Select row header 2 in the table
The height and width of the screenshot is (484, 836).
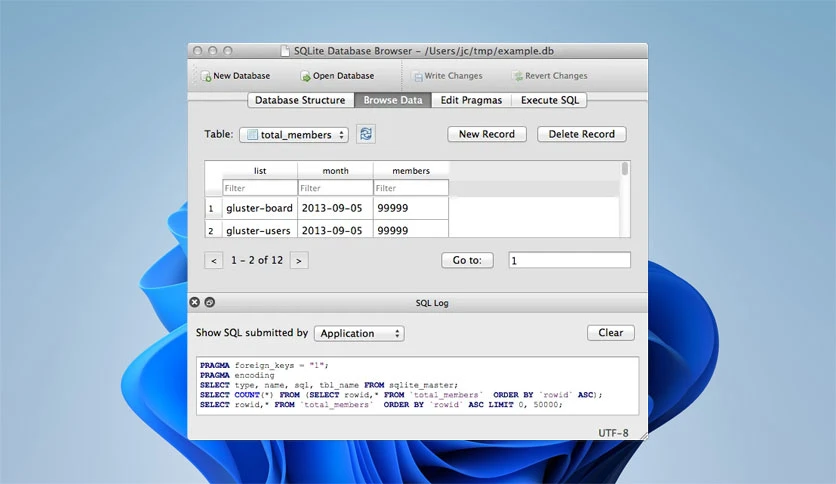tap(213, 229)
